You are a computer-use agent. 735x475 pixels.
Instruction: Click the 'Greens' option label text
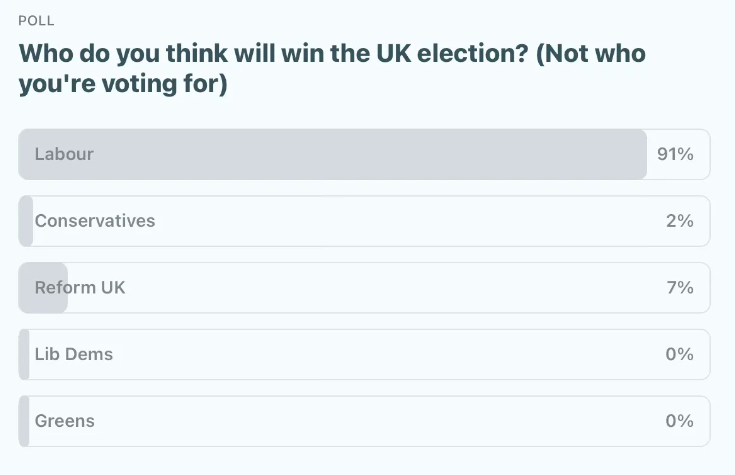click(65, 421)
